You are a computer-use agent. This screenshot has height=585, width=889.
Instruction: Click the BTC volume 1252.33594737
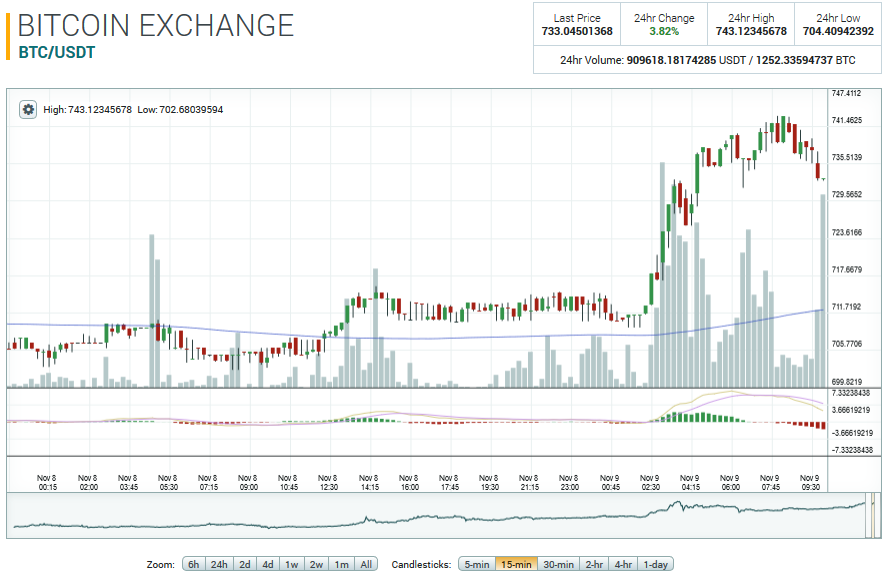pyautogui.click(x=794, y=60)
